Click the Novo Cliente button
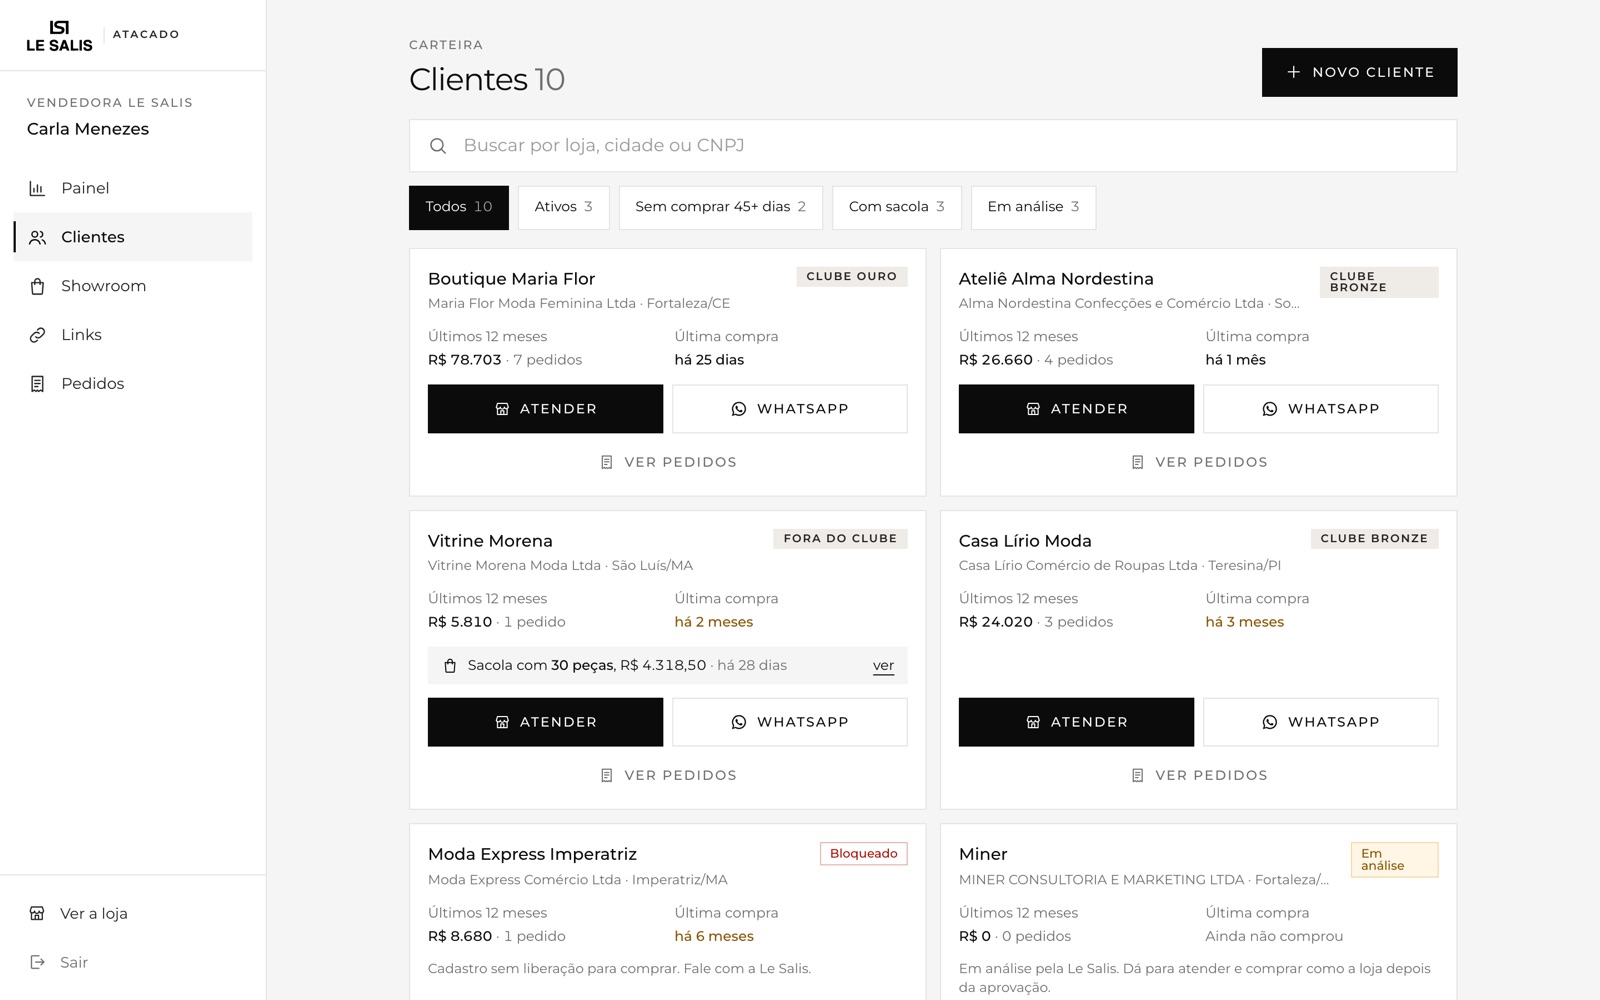The image size is (1600, 1000). tap(1359, 72)
